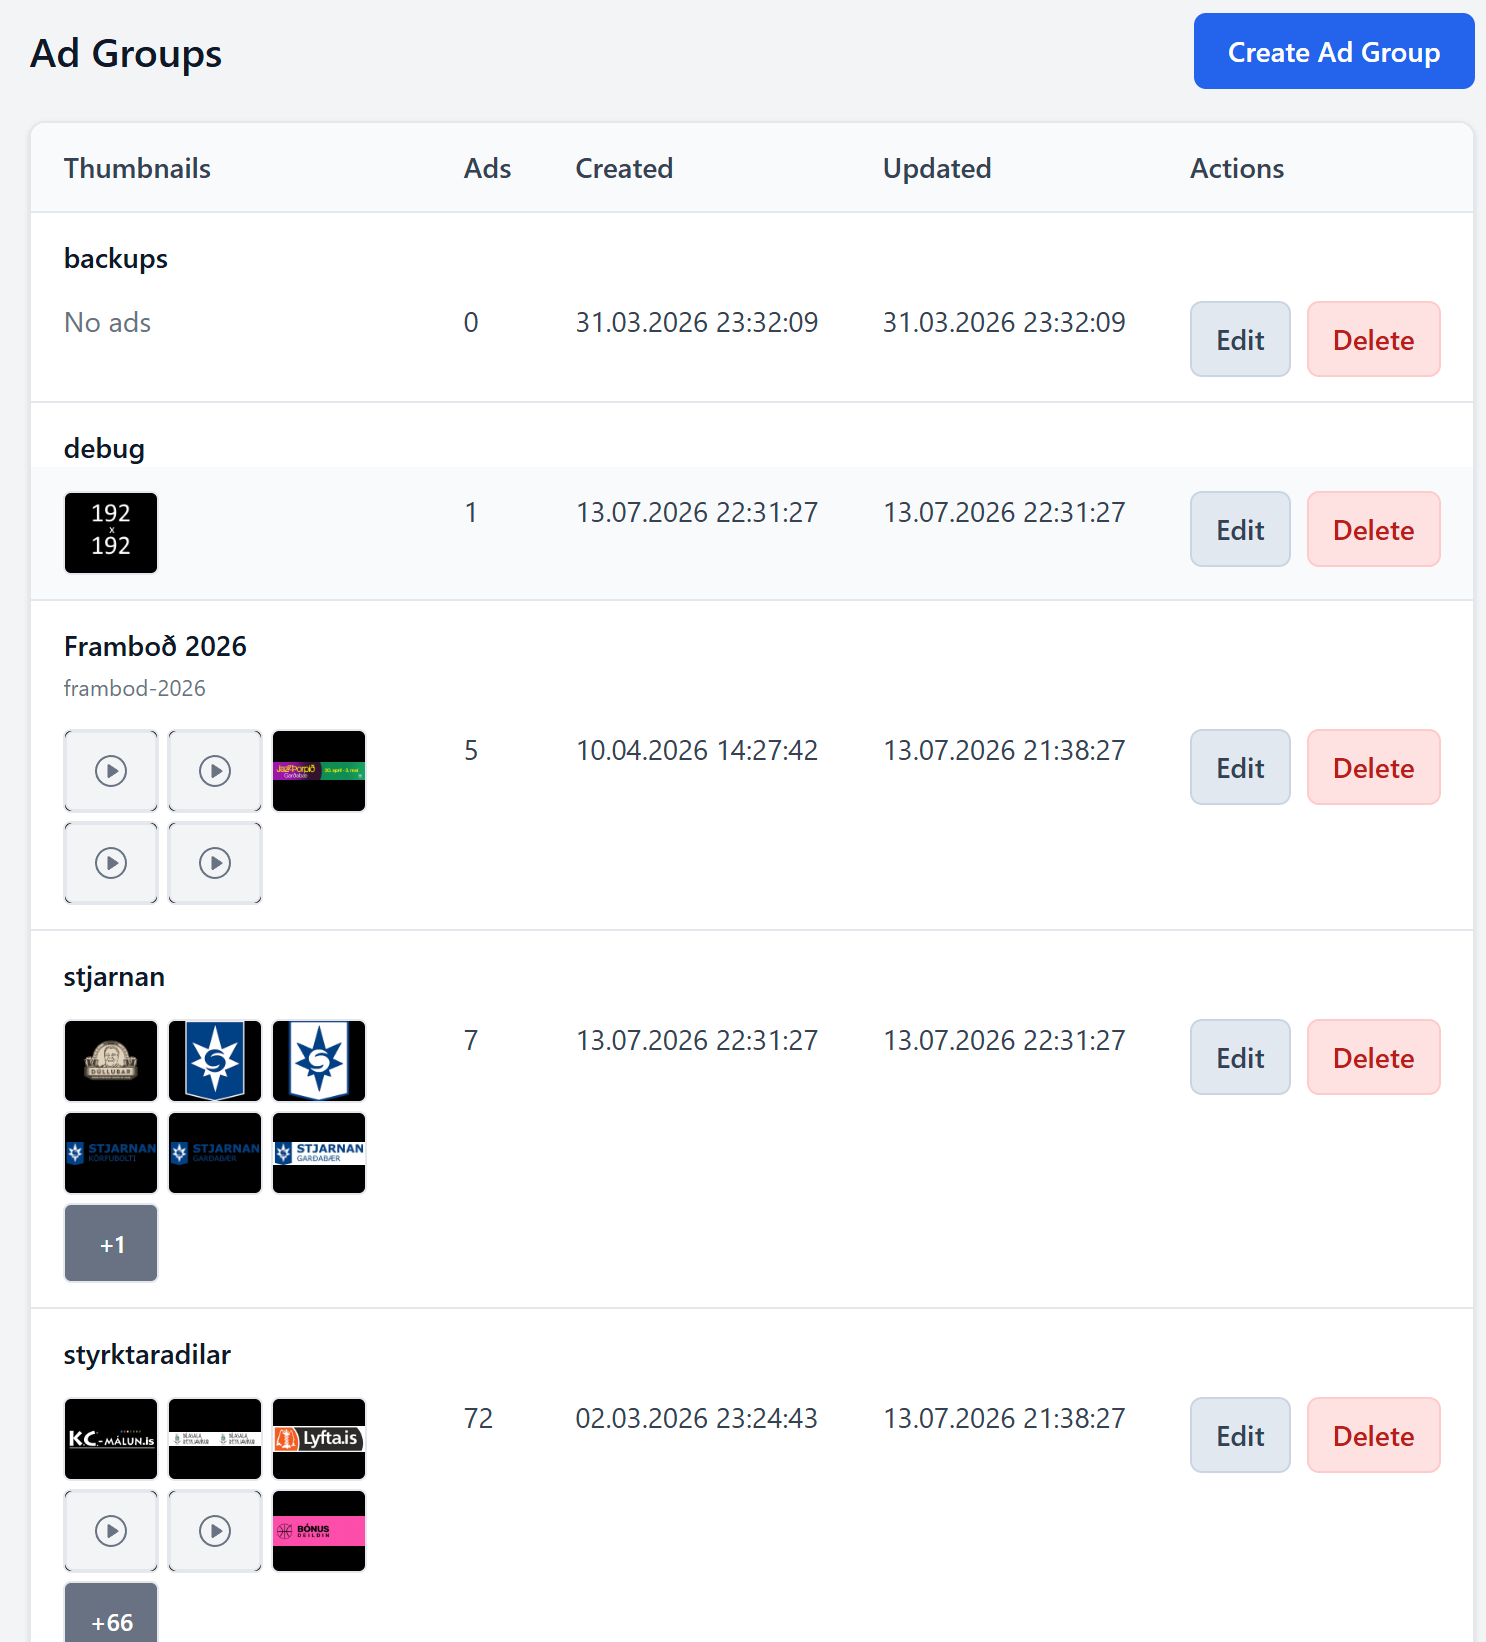The image size is (1486, 1642).
Task: Select the purple-green banner thumbnail in Framboð 2026
Action: [x=319, y=771]
